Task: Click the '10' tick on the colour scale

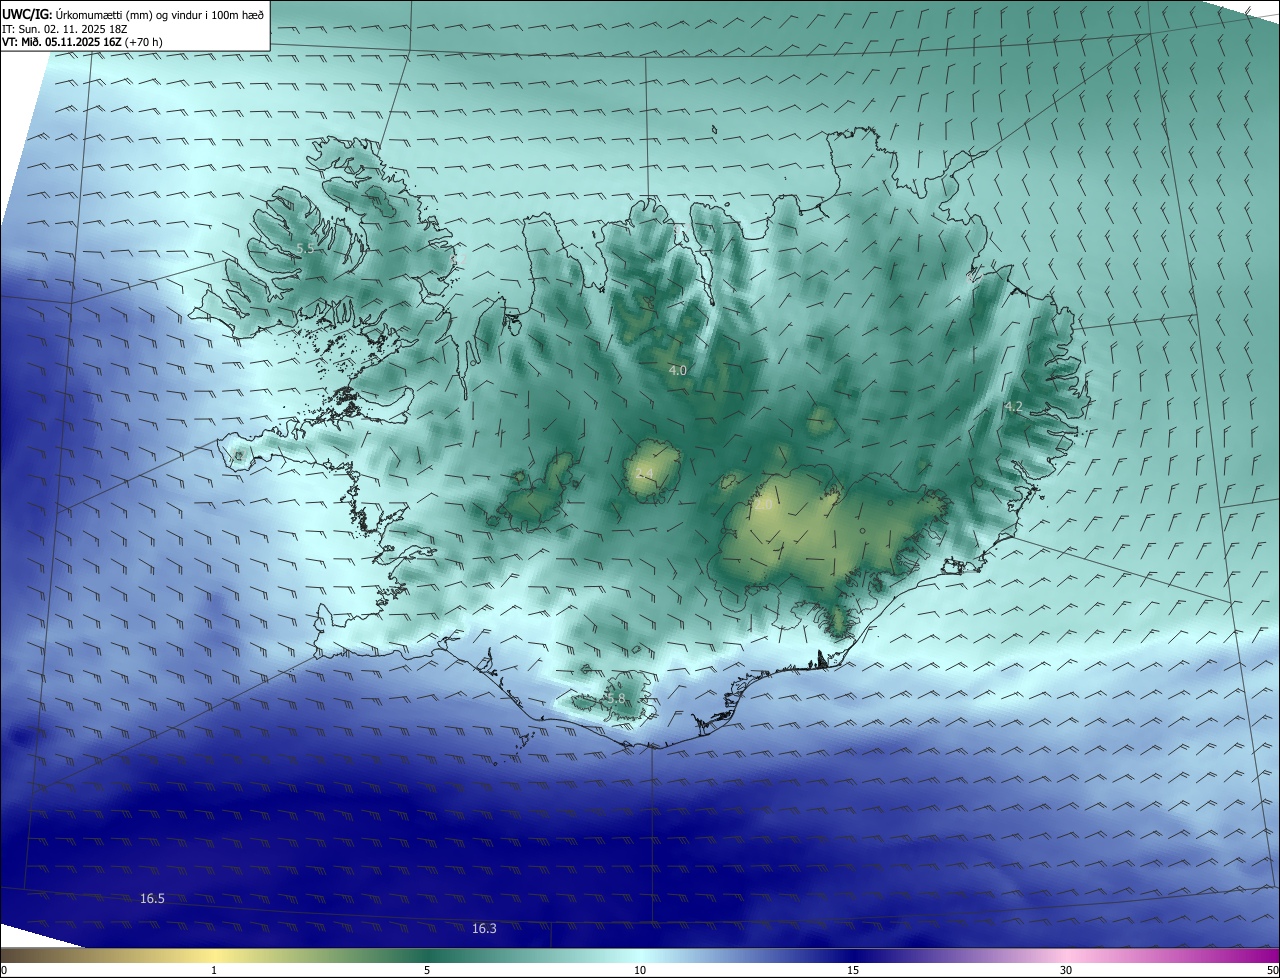Action: click(x=640, y=970)
